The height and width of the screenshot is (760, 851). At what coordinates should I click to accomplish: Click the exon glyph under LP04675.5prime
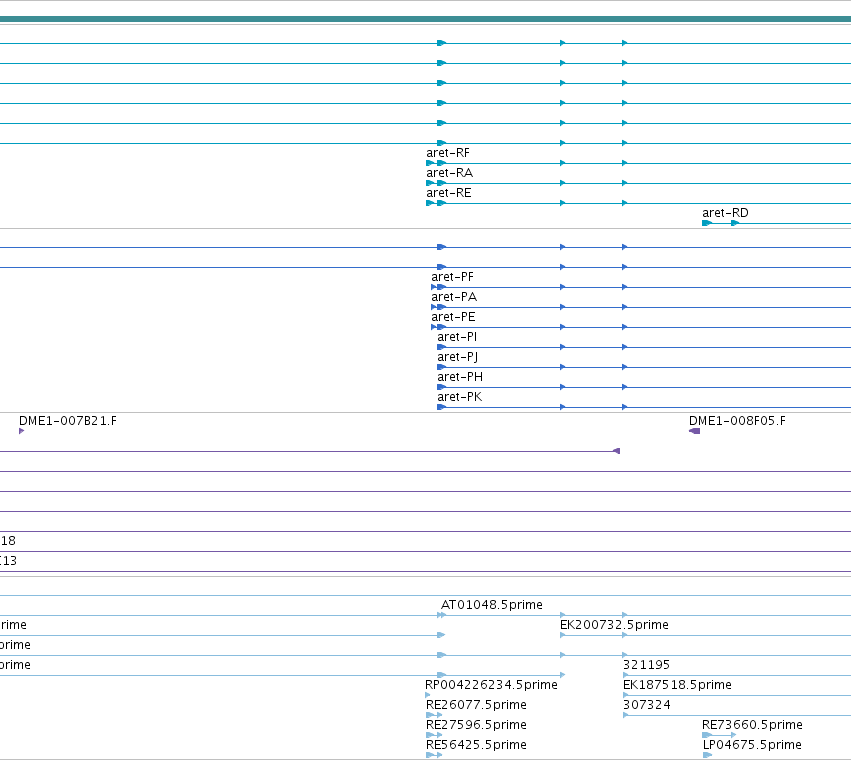point(707,755)
